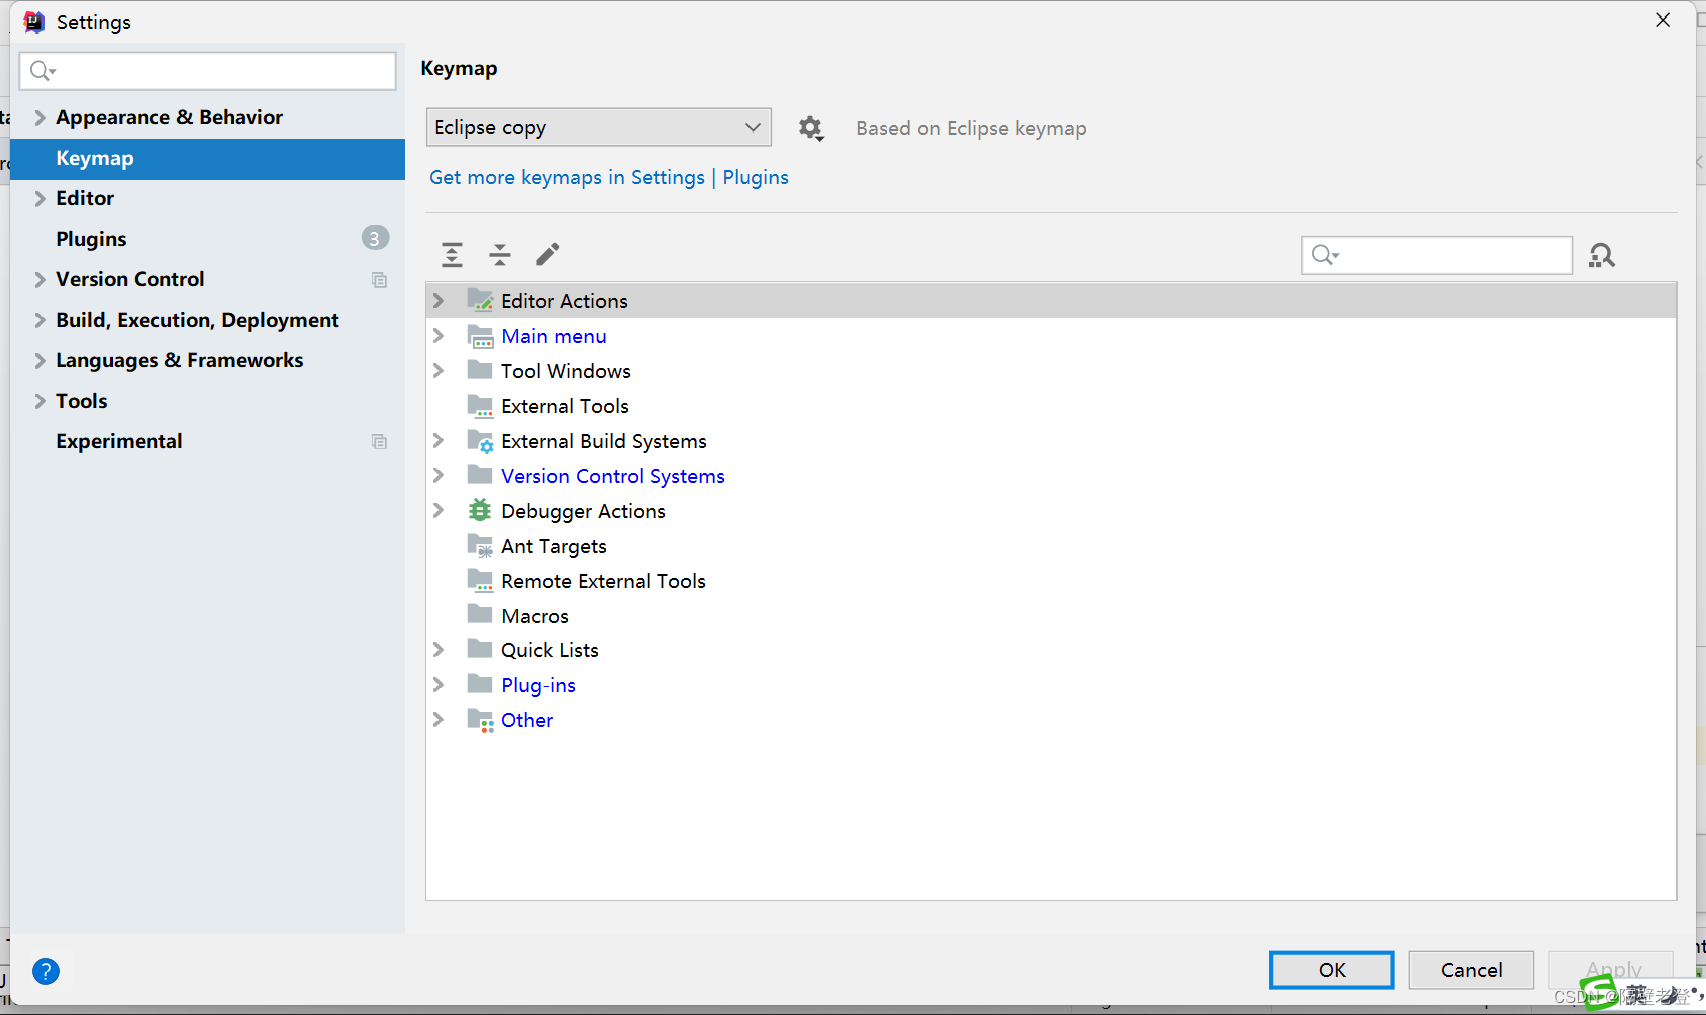Select the Remote External Tools row
1706x1015 pixels.
(1051, 581)
